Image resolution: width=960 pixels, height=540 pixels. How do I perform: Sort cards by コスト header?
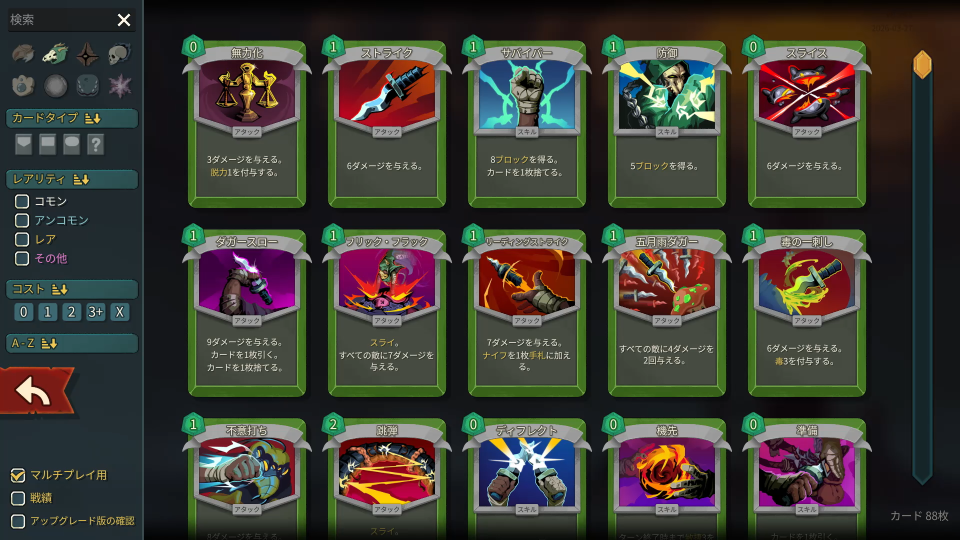click(x=72, y=289)
